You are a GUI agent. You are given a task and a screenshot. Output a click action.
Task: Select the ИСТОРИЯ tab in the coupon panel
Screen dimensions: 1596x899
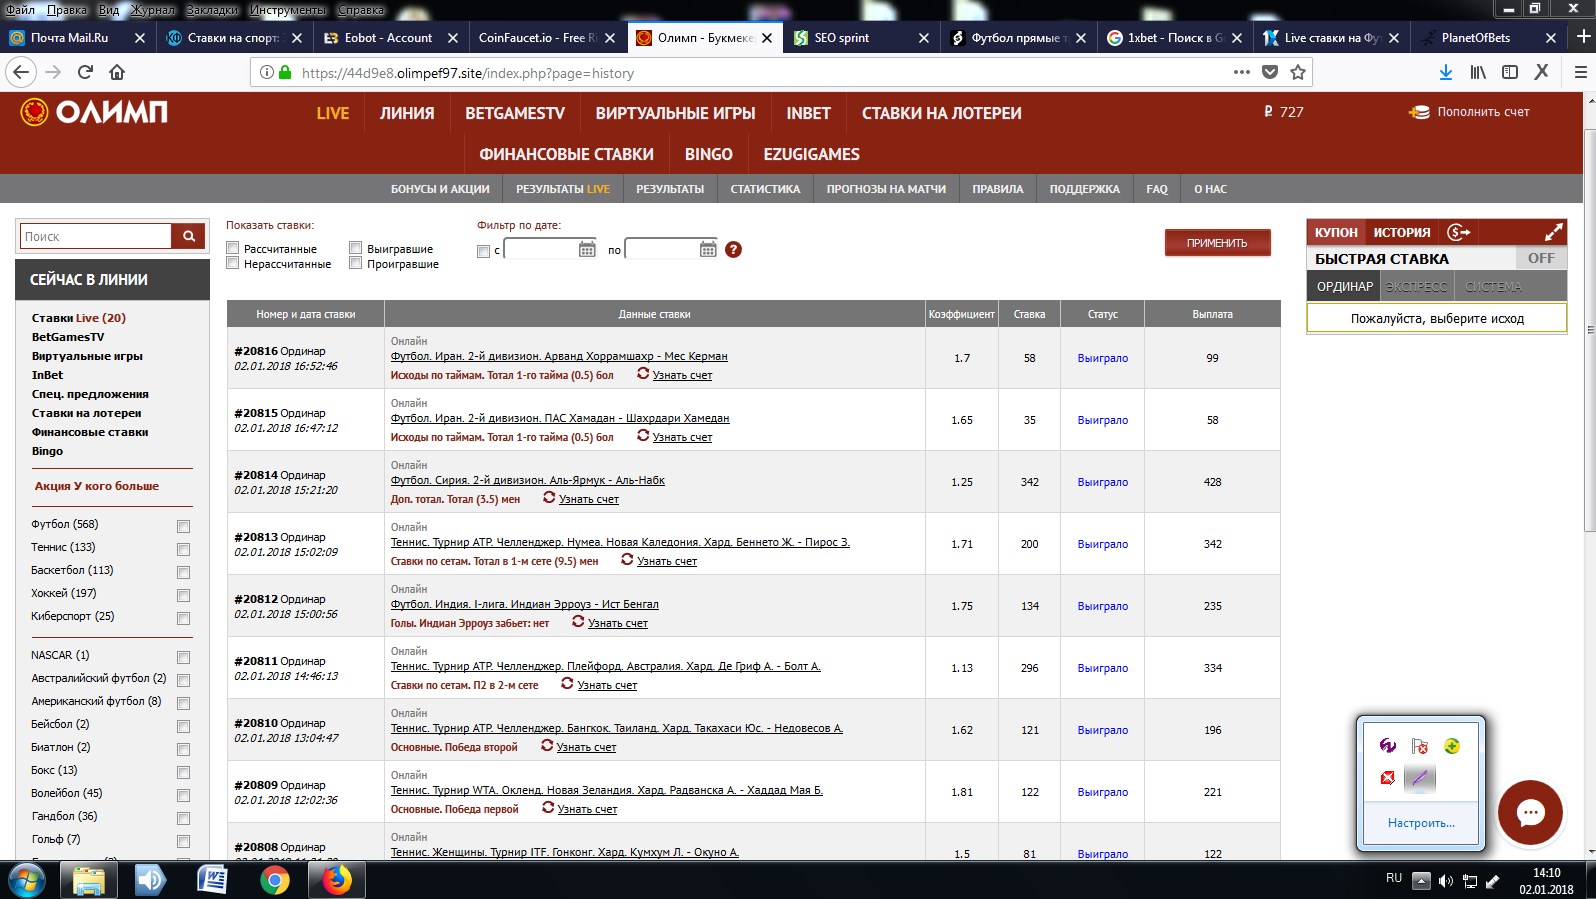coord(1401,232)
